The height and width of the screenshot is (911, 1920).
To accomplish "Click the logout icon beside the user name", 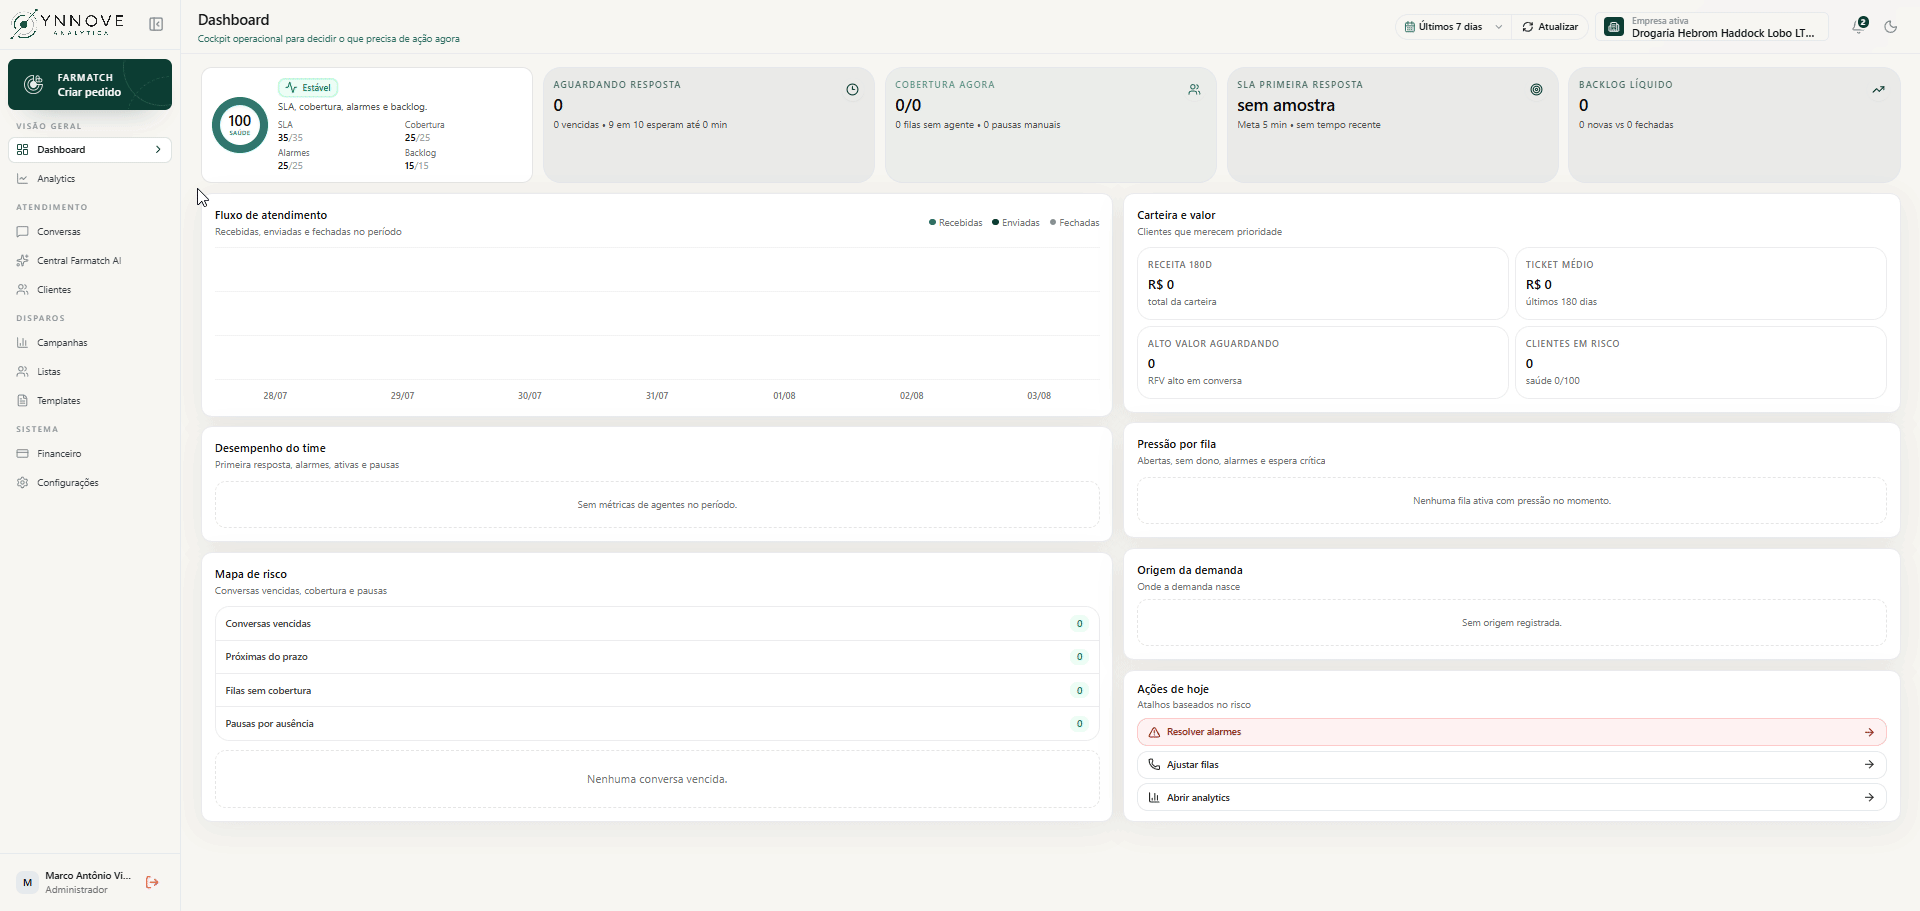I will point(152,882).
